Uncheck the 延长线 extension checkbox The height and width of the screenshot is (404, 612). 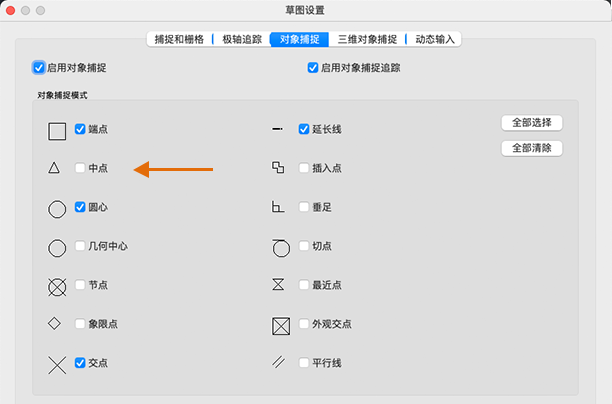click(304, 129)
